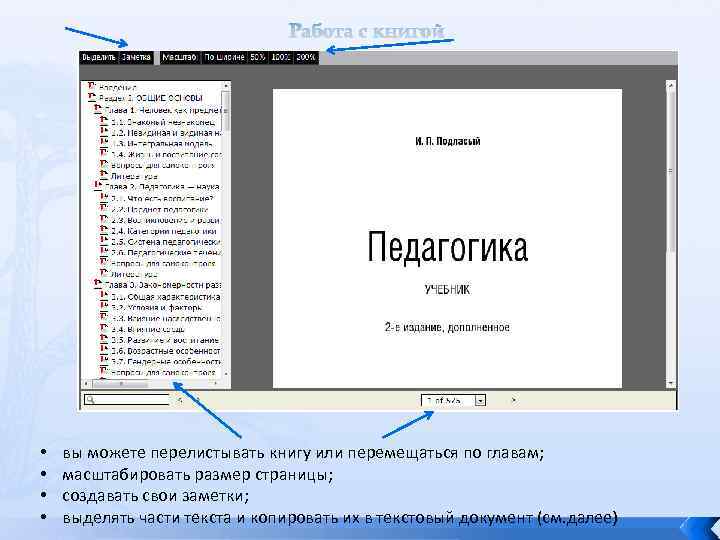This screenshot has width=720, height=540.
Task: Click the bookmark icon beside Введение
Action: [92, 86]
